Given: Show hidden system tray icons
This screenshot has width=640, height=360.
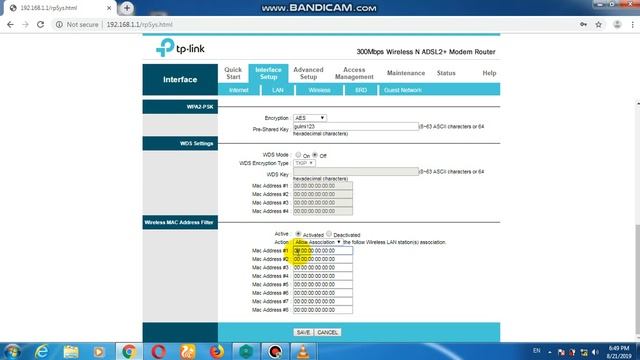Looking at the screenshot, I should point(550,352).
